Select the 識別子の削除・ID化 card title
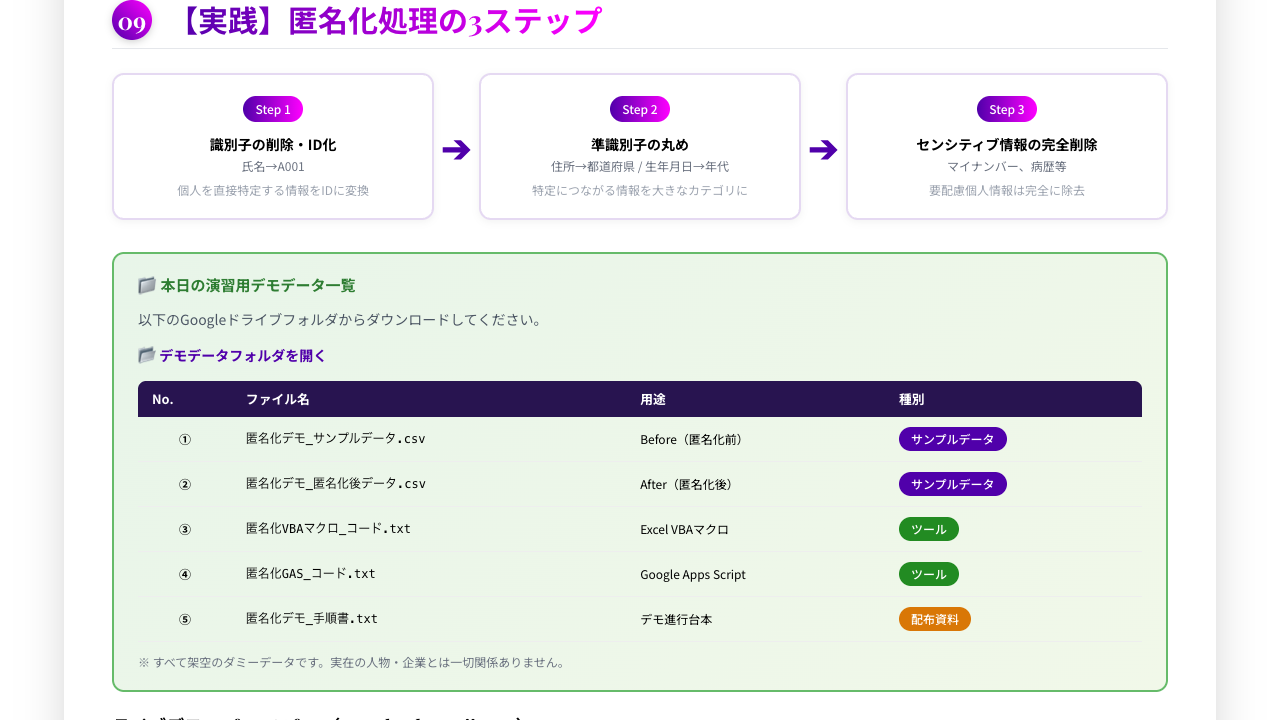1280x720 pixels. 273,144
